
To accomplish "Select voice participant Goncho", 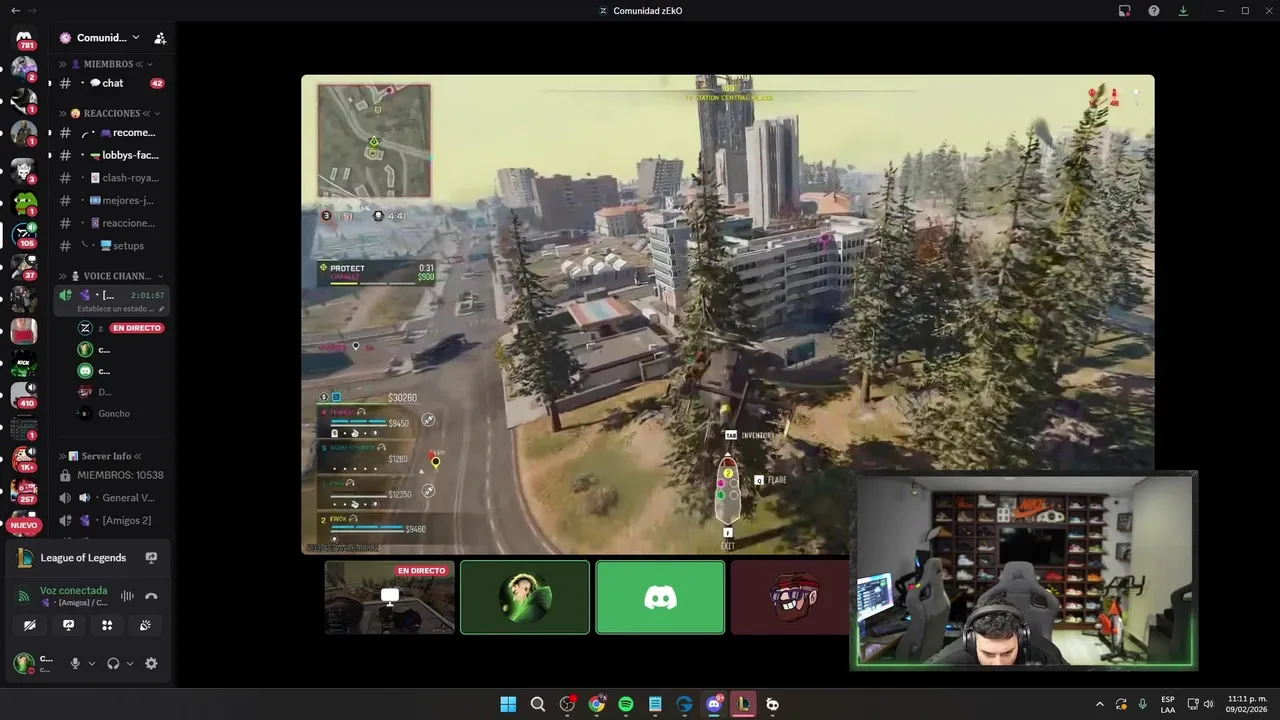I will click(111, 413).
